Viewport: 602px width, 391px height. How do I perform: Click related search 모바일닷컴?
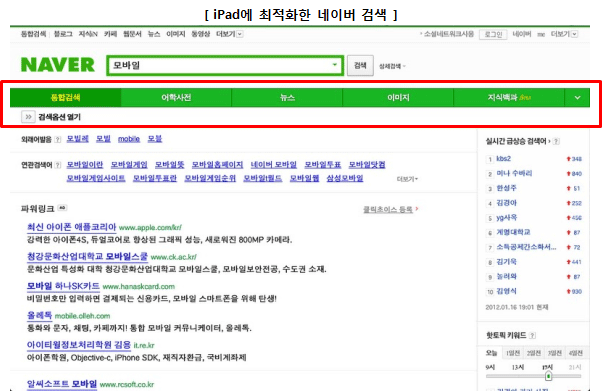[367, 164]
